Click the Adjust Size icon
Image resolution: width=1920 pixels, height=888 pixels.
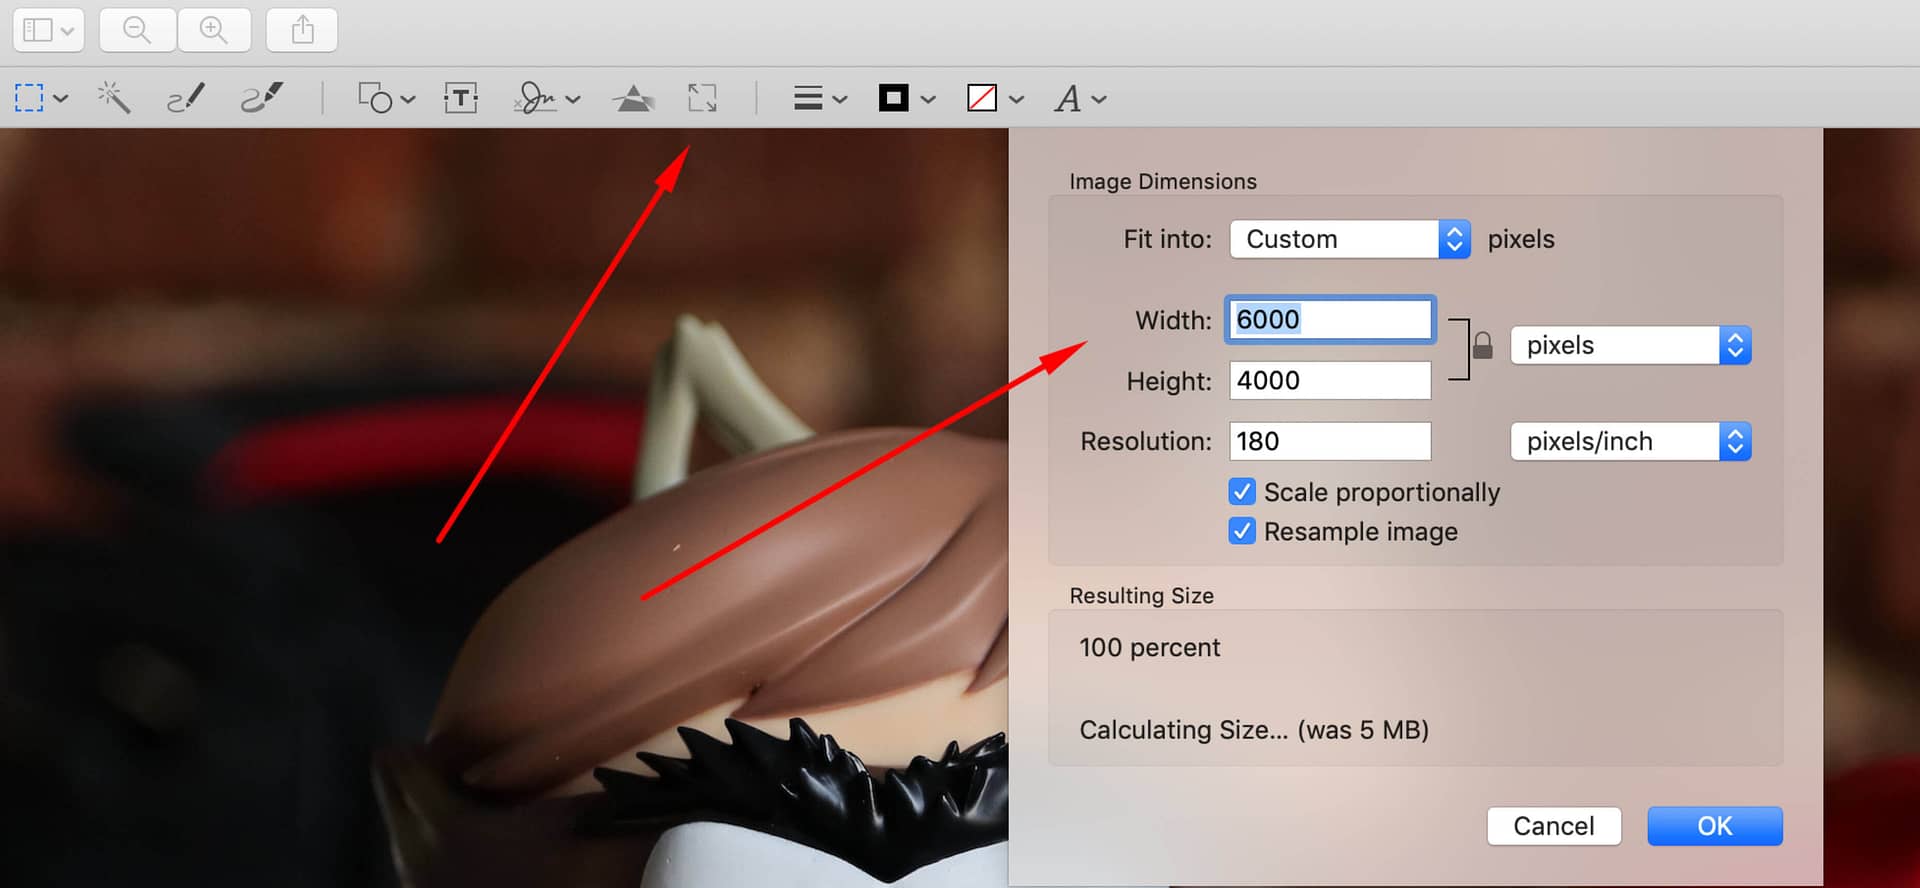(703, 98)
